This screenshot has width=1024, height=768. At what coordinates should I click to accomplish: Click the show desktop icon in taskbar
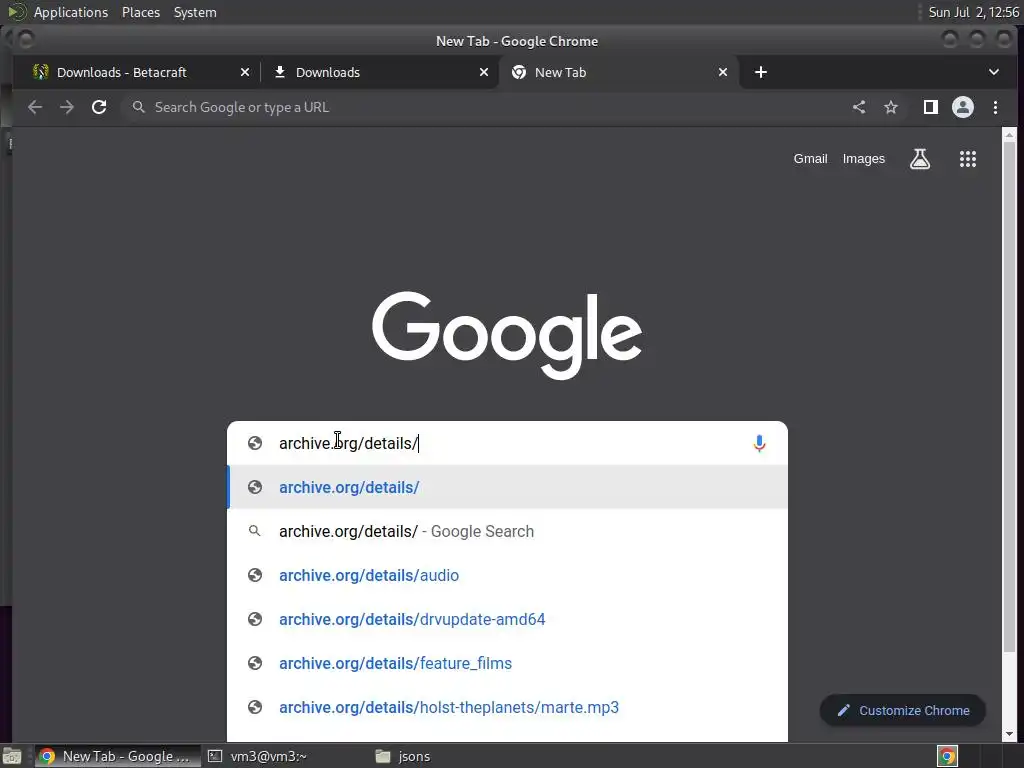coord(12,756)
